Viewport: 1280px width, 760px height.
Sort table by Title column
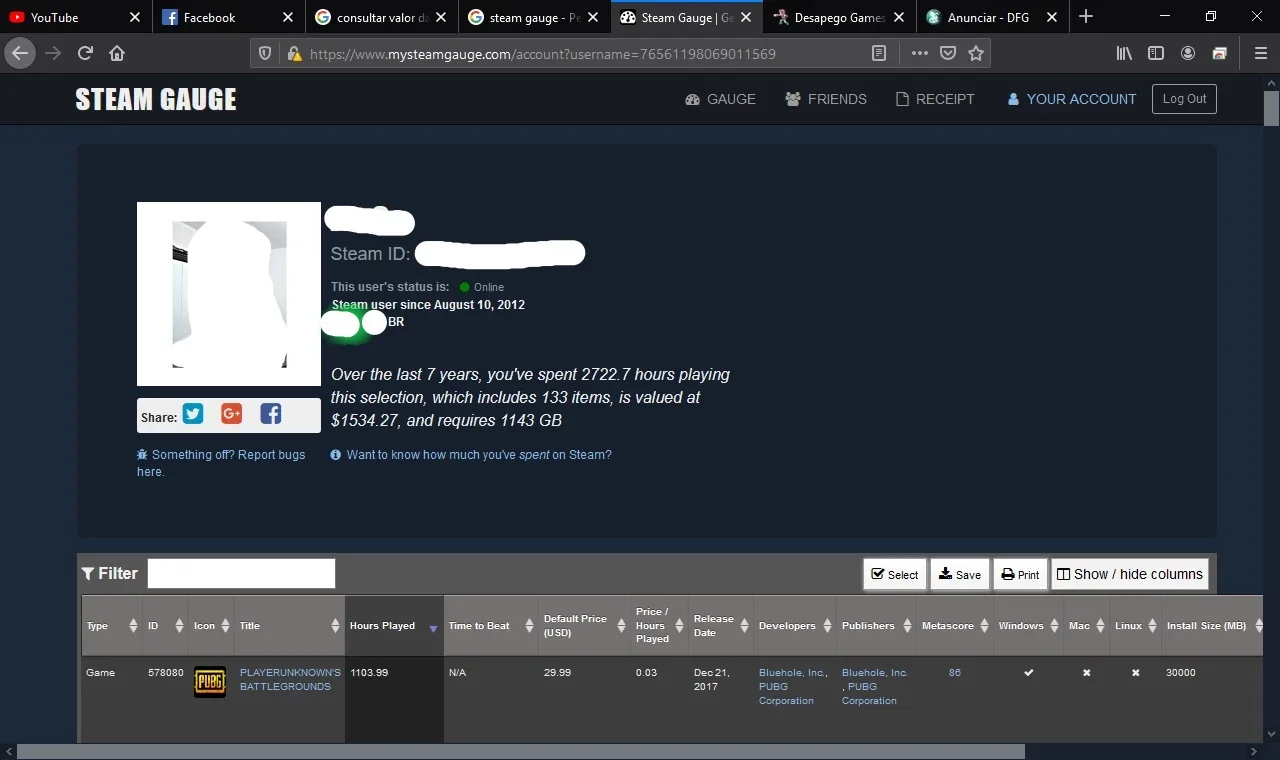(290, 626)
